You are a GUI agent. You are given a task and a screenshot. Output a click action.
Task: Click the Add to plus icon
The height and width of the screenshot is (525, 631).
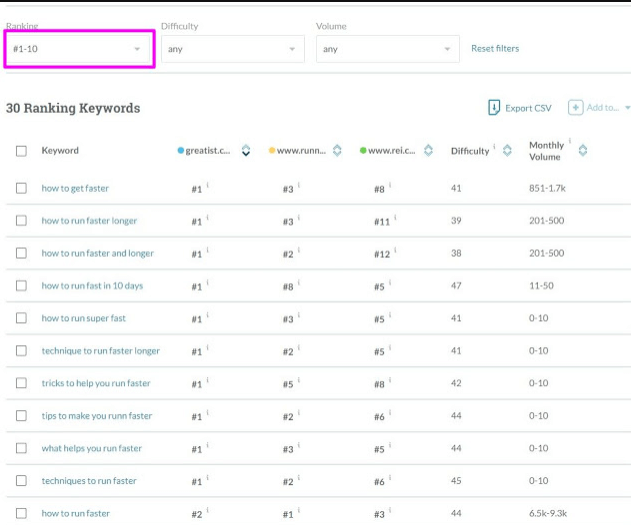point(575,108)
